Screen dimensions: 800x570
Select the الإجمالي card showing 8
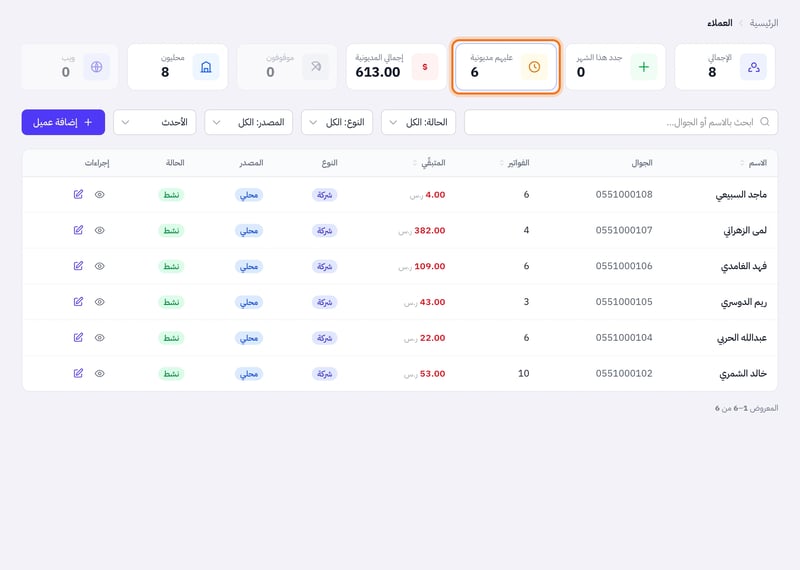coord(725,67)
